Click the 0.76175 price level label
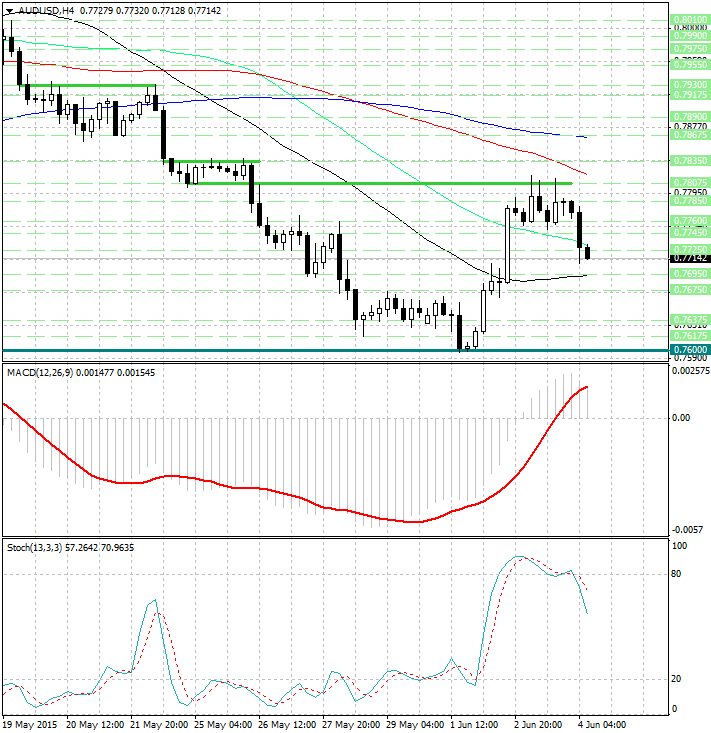711x733 pixels. tap(690, 336)
